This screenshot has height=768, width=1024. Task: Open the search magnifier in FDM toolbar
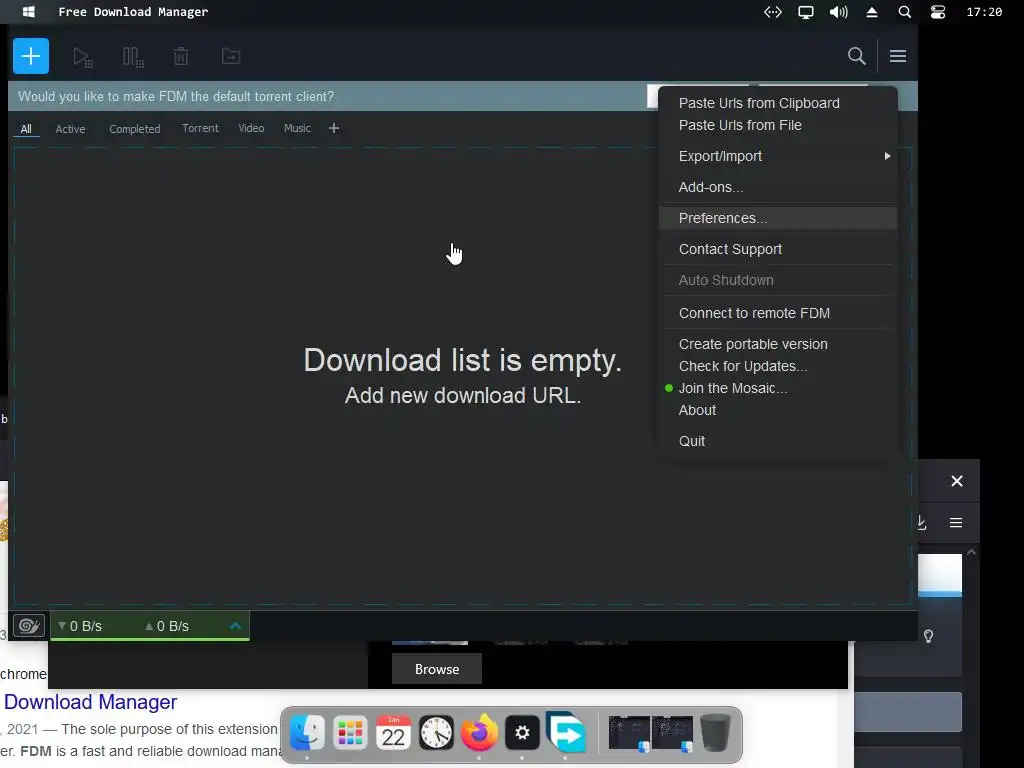coord(856,56)
